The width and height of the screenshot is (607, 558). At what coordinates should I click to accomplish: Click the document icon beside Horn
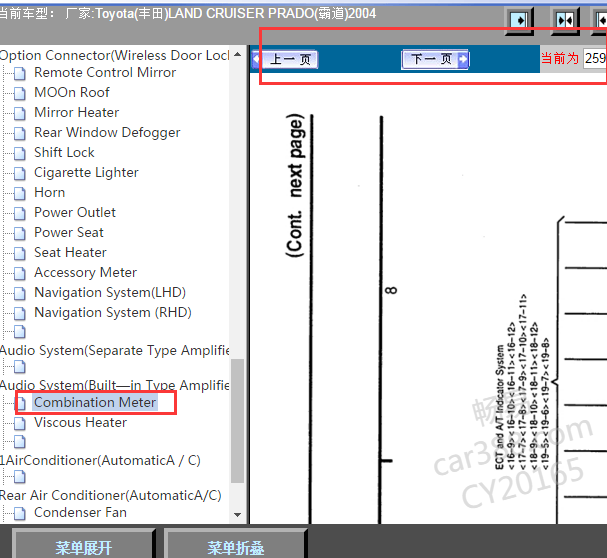(20, 193)
